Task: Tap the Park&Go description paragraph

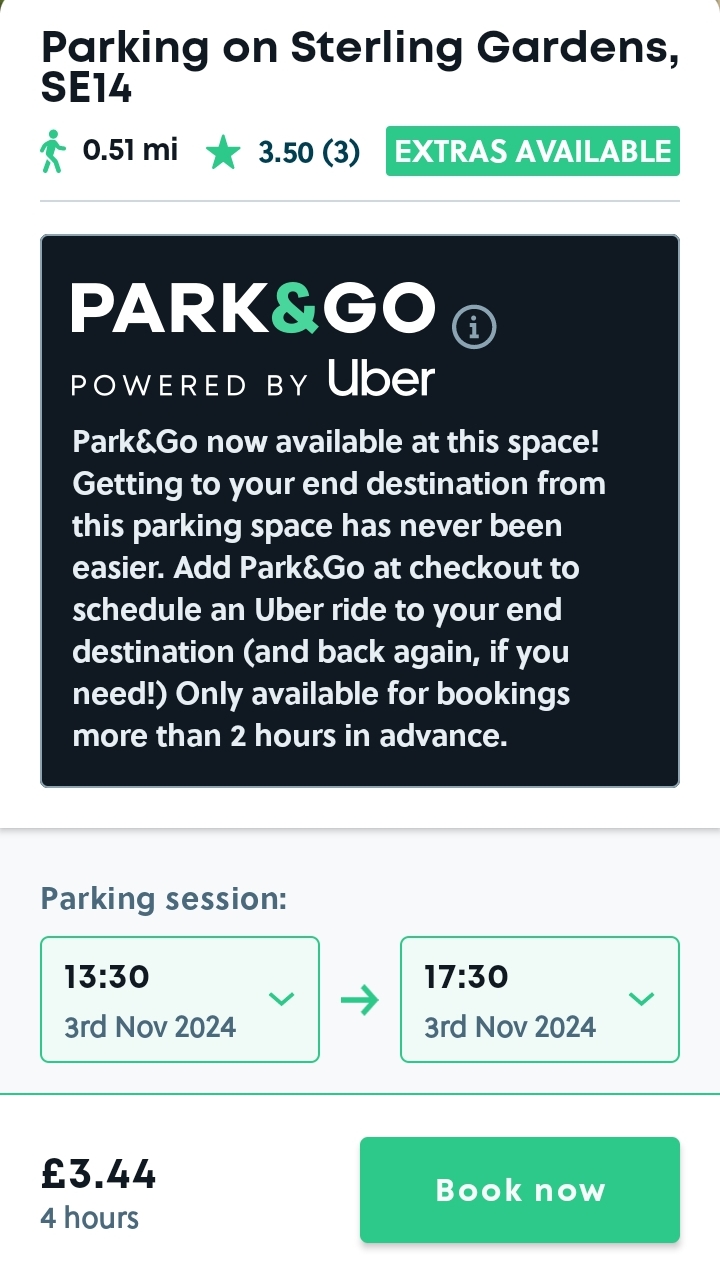Action: 340,589
